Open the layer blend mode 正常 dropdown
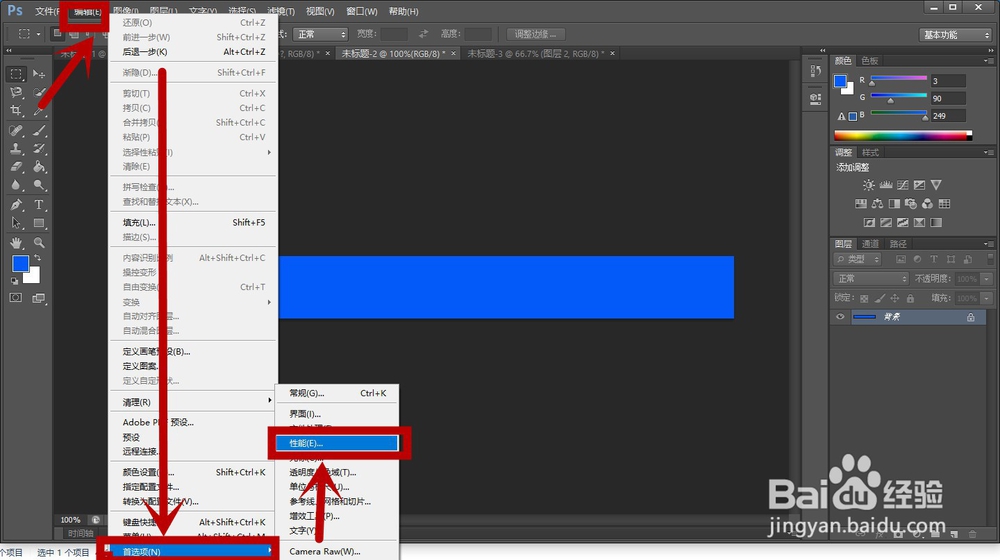The height and width of the screenshot is (560, 1000). 871,279
